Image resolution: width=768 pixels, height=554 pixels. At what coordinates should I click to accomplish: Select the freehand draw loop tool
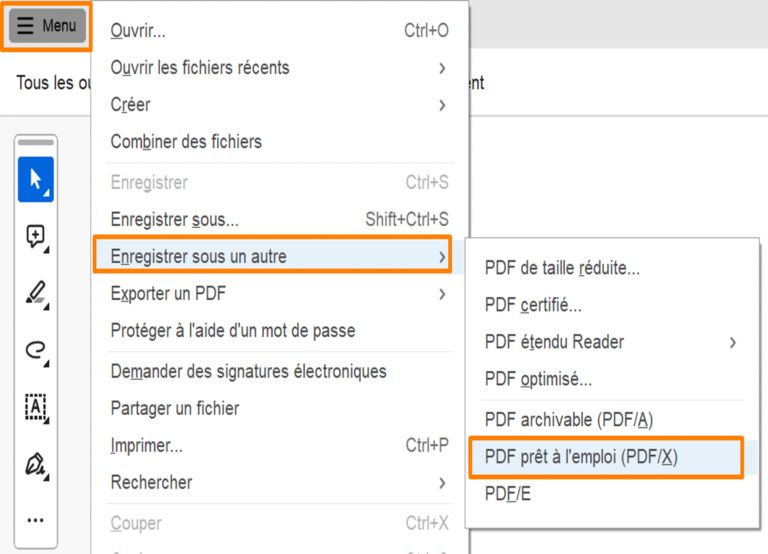(36, 349)
